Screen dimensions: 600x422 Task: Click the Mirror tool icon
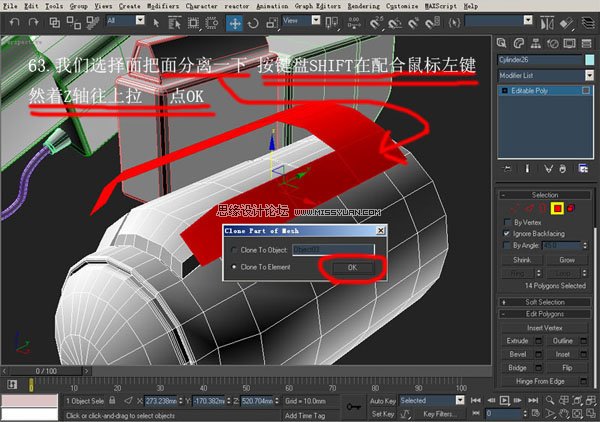(x=547, y=24)
